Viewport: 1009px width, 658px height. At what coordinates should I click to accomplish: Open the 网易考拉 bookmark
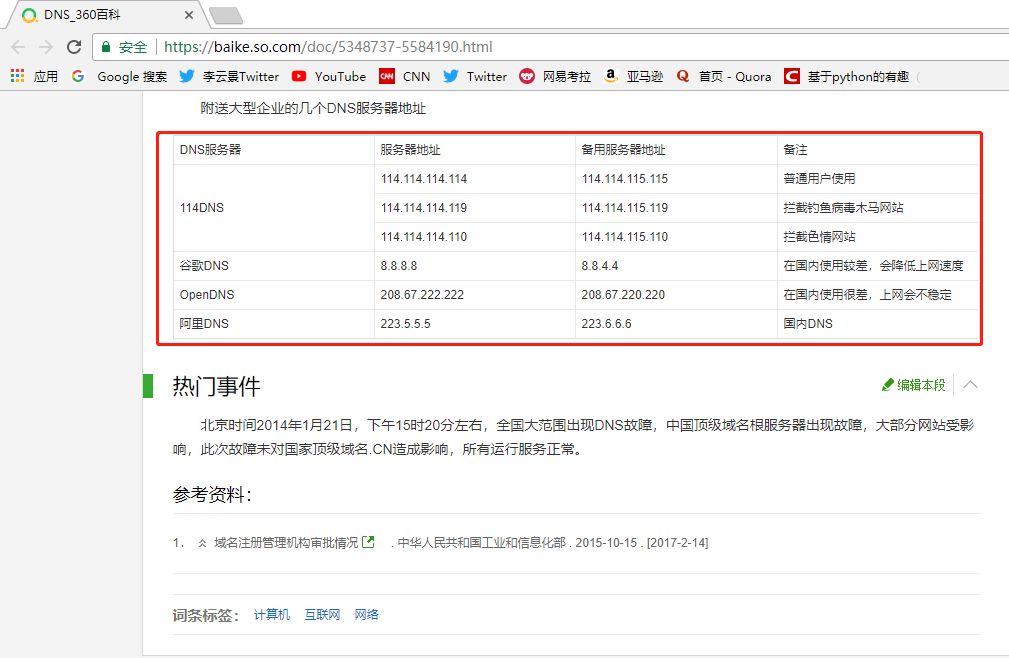click(x=555, y=77)
